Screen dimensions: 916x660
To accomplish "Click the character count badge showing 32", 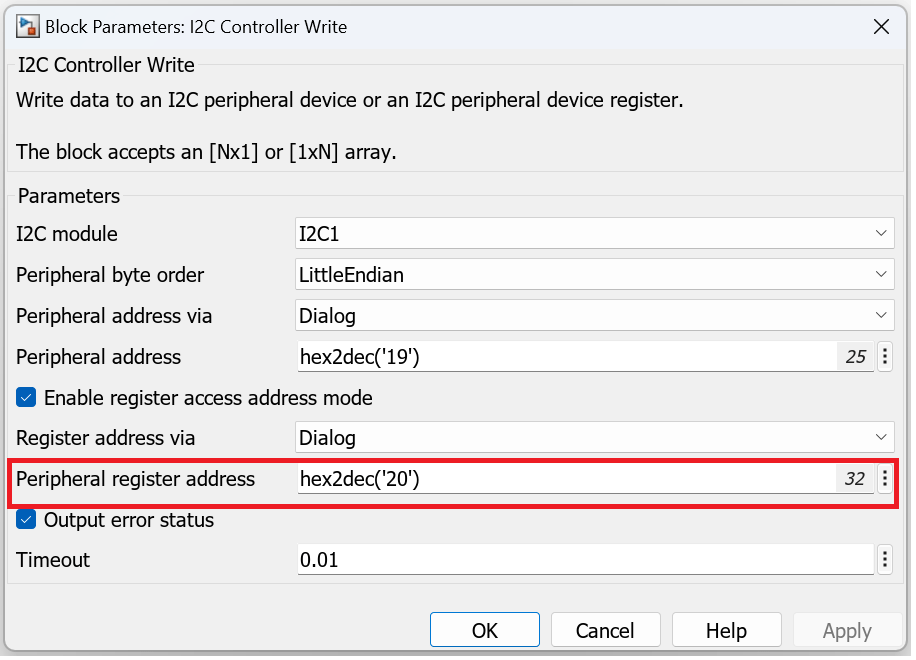I will pos(855,478).
